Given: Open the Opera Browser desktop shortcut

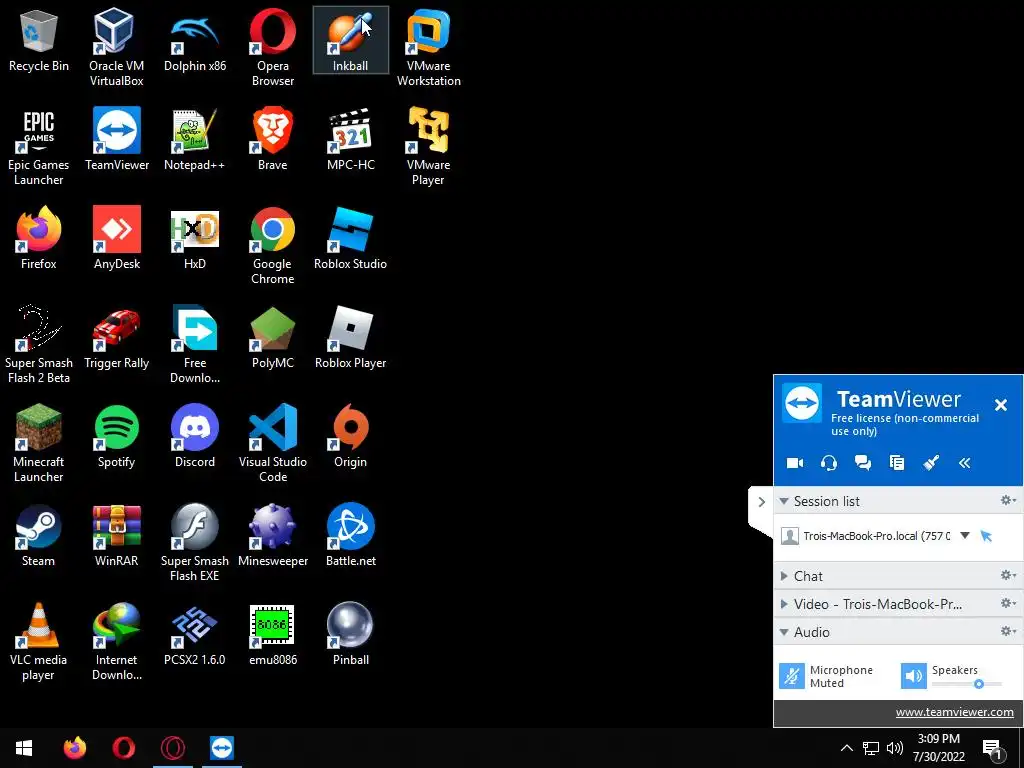Looking at the screenshot, I should click(x=272, y=47).
